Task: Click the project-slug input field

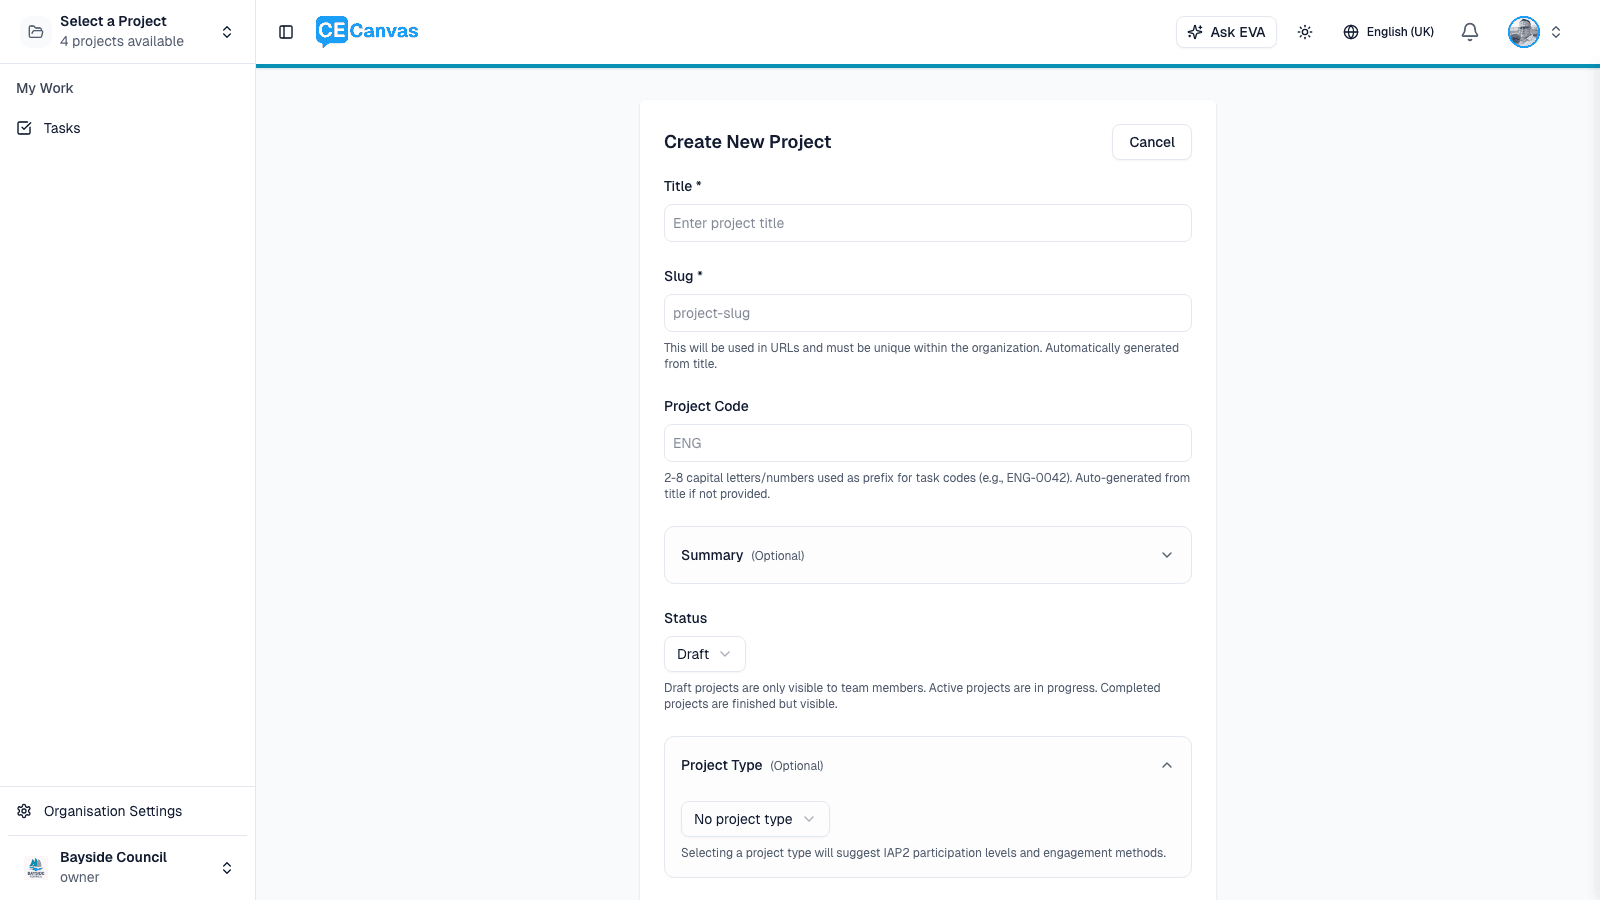Action: [x=927, y=313]
